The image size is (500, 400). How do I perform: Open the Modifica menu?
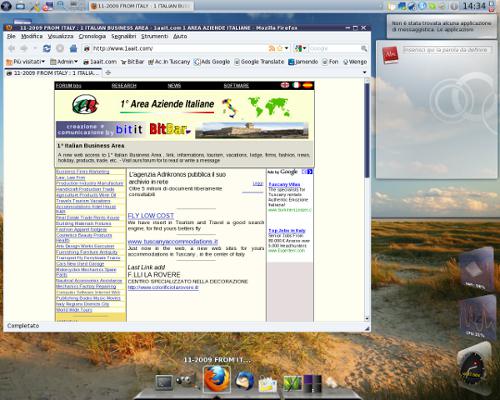(32, 36)
